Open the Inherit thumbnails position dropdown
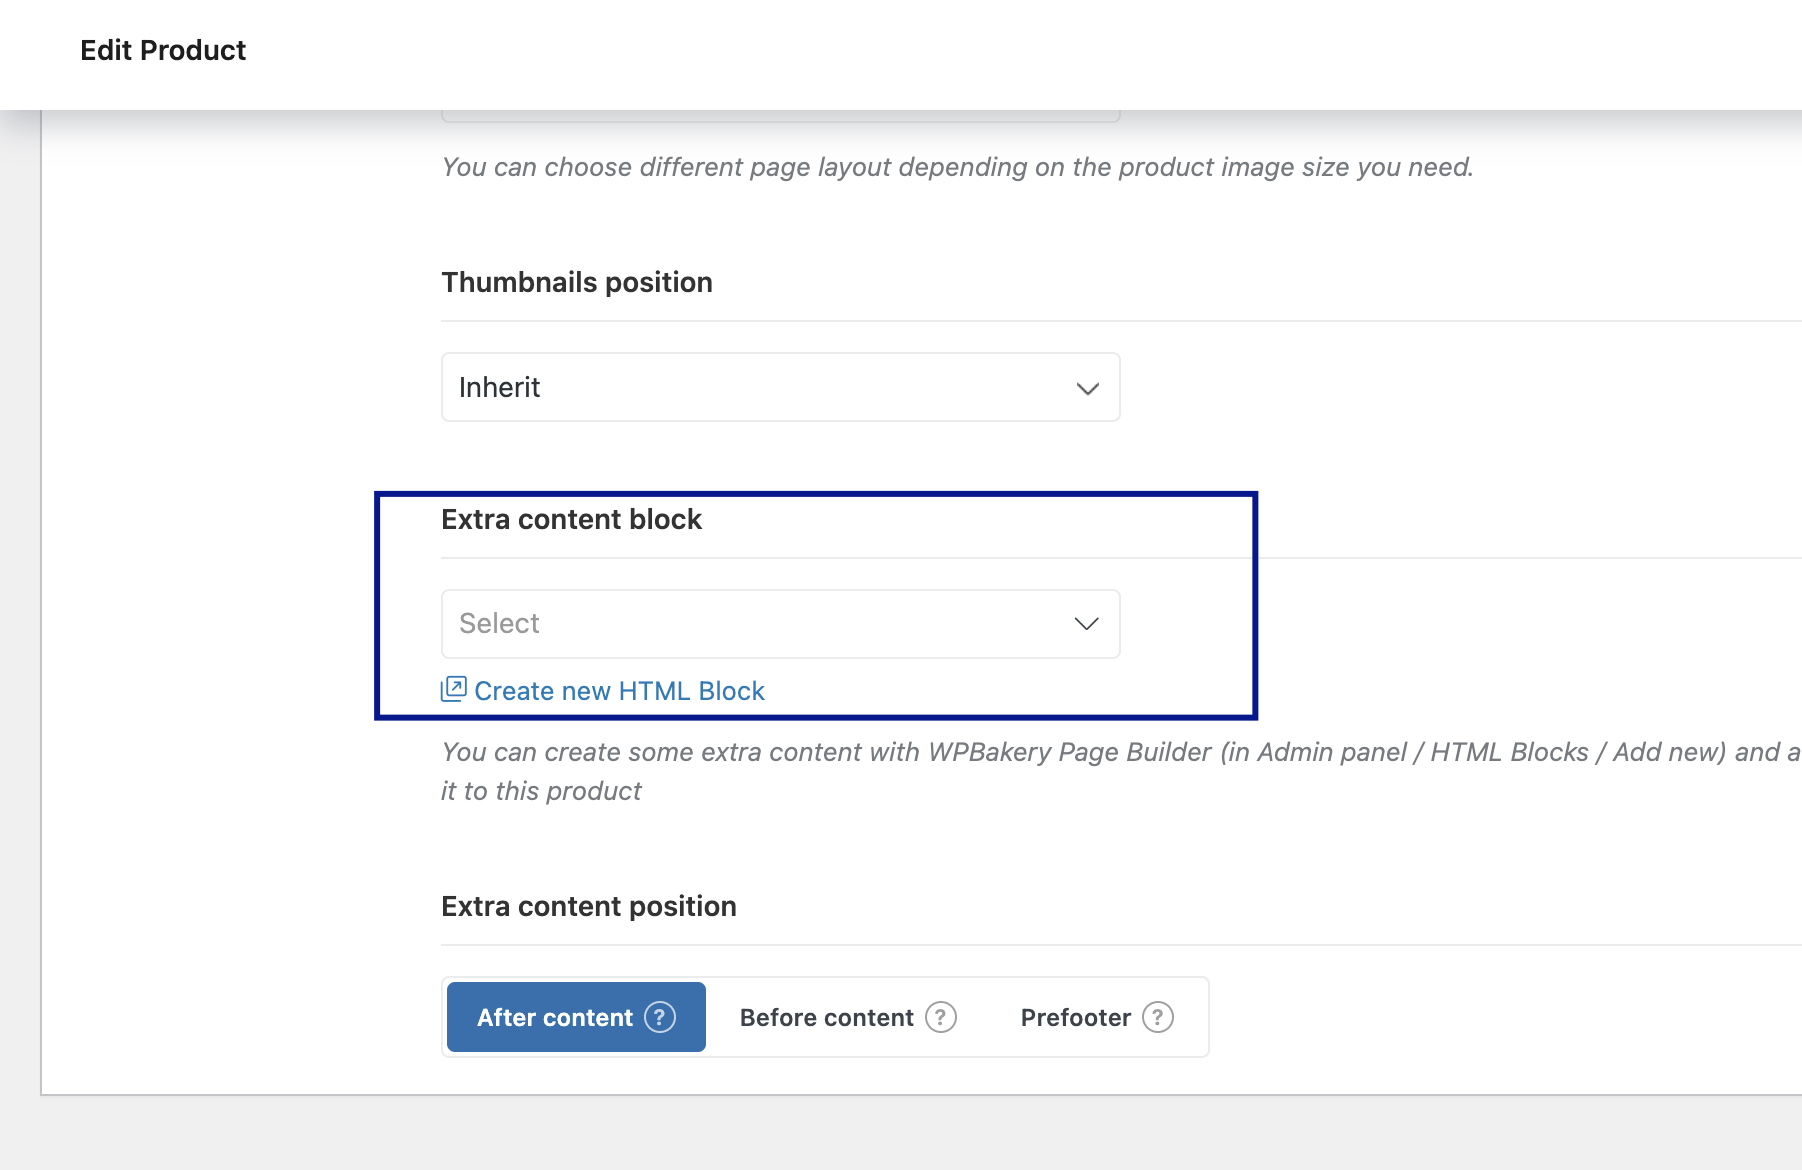Viewport: 1802px width, 1170px height. pos(780,387)
